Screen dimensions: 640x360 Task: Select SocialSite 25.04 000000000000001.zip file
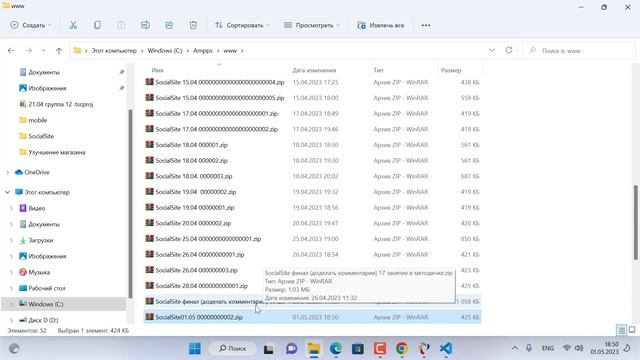tap(208, 239)
